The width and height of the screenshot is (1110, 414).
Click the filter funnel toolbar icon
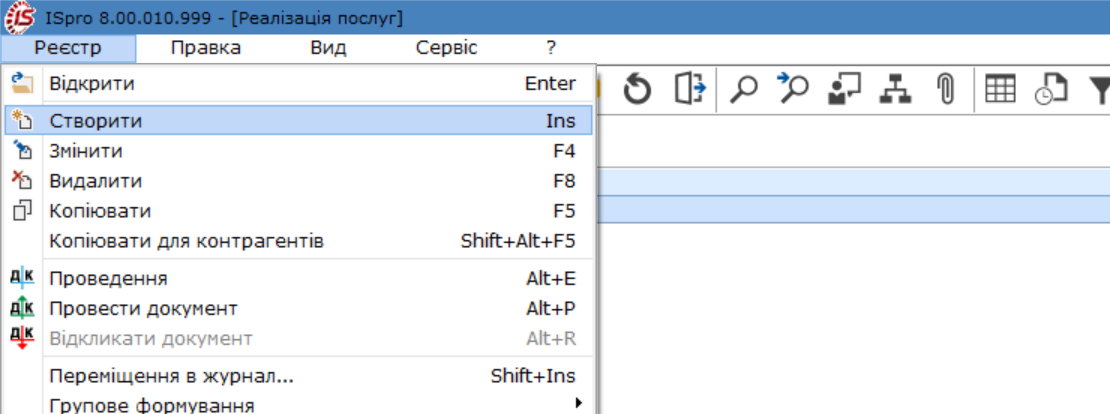coord(1099,90)
